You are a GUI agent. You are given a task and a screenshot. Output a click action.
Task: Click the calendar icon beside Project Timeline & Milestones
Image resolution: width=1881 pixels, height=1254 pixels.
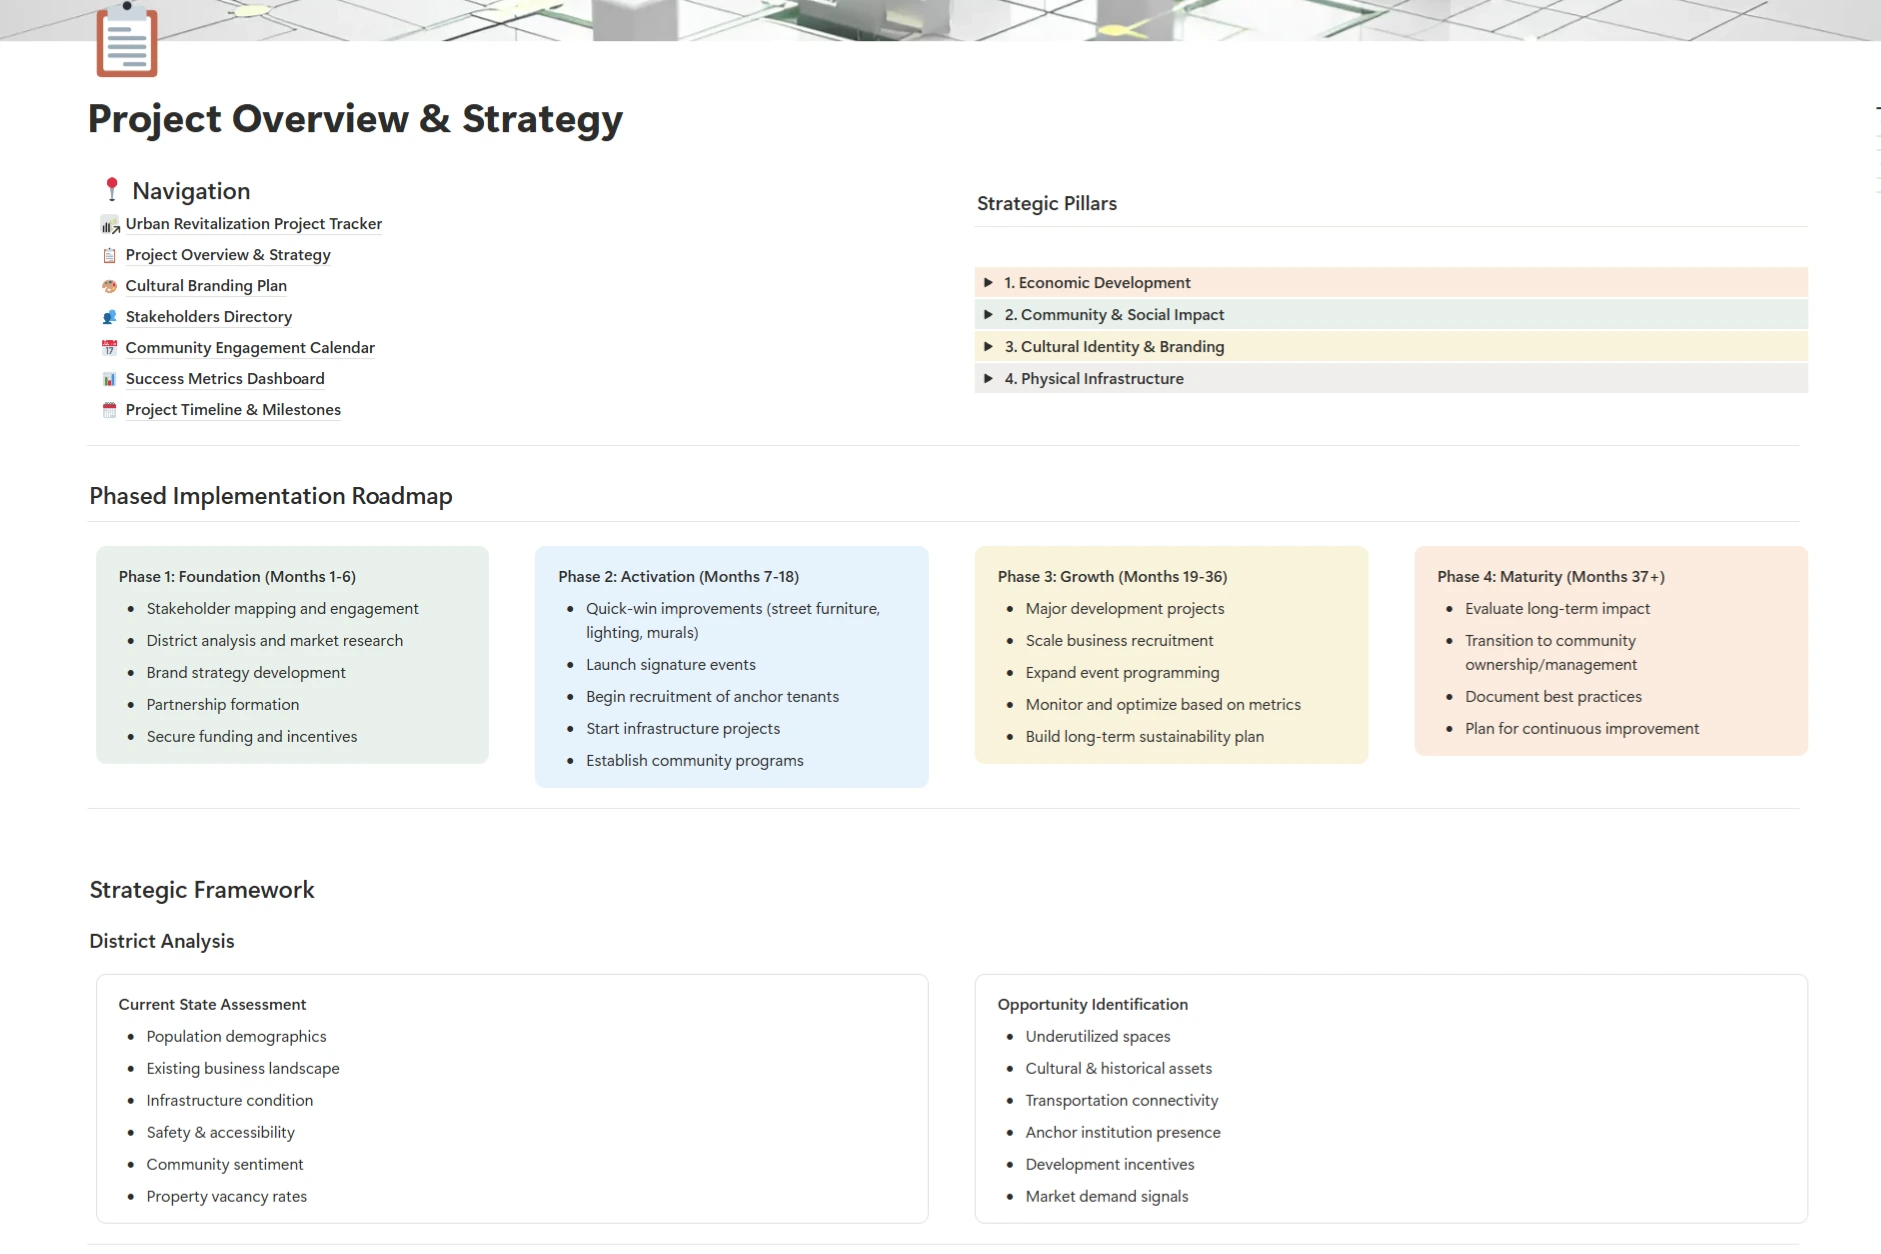click(110, 411)
